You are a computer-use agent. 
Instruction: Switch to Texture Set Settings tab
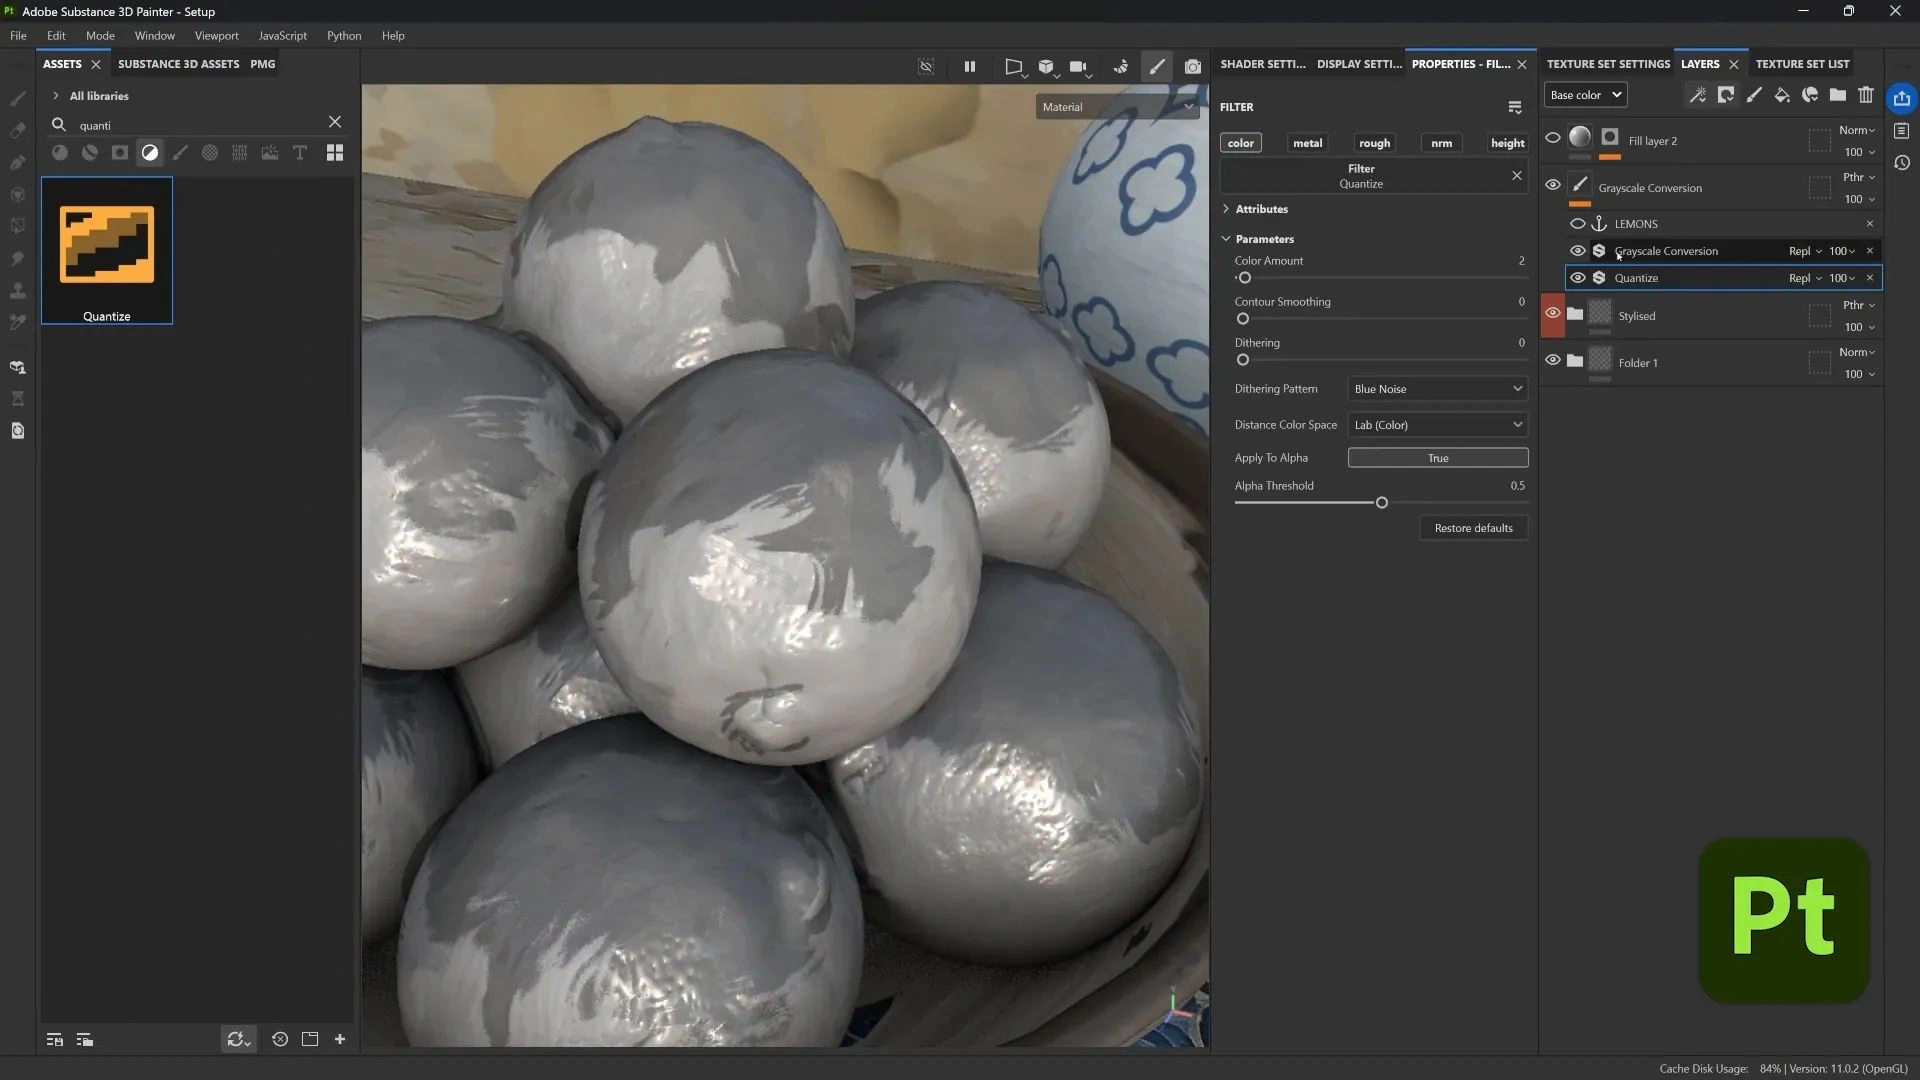click(x=1608, y=64)
